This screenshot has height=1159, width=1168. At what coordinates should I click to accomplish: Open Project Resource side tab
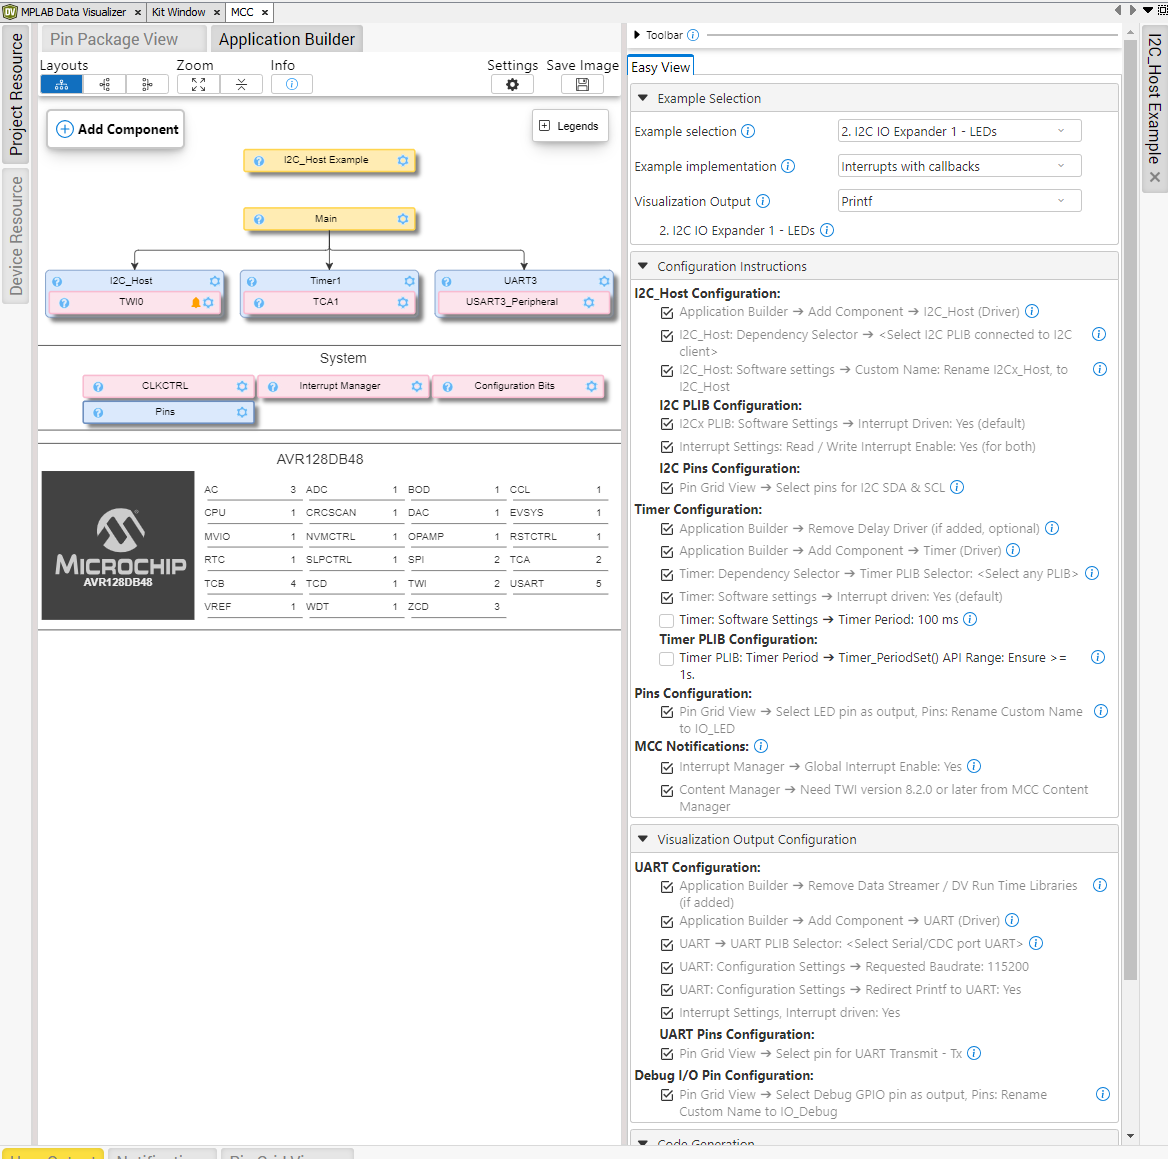coord(16,94)
